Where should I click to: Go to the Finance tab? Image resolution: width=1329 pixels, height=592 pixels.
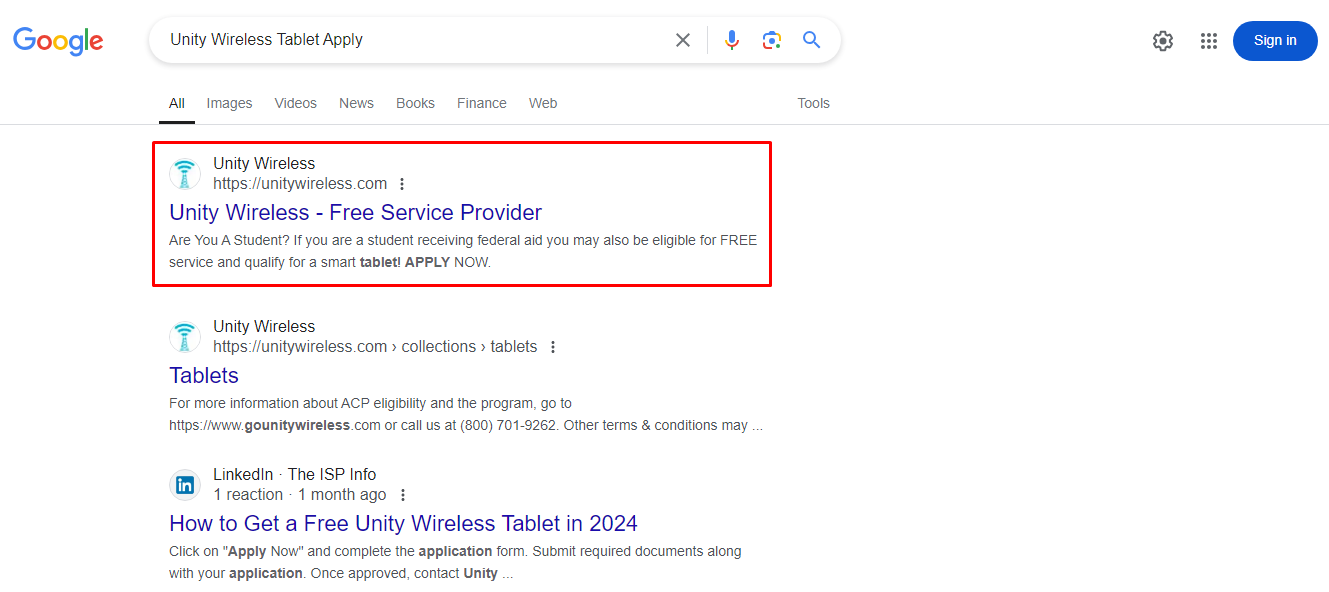[481, 103]
